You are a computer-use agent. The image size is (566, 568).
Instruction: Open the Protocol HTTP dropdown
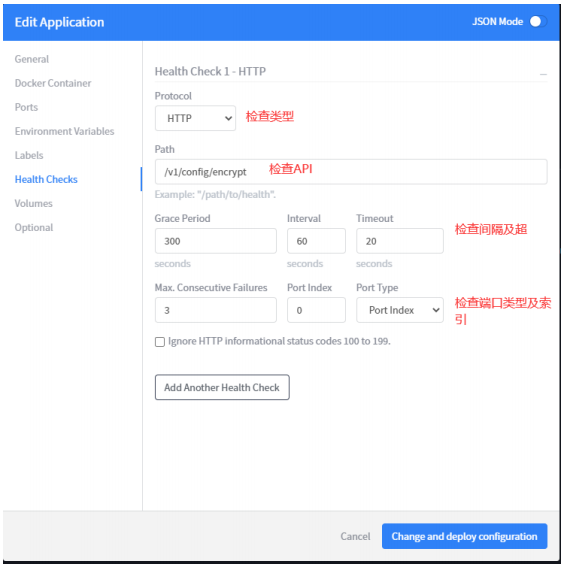point(195,118)
